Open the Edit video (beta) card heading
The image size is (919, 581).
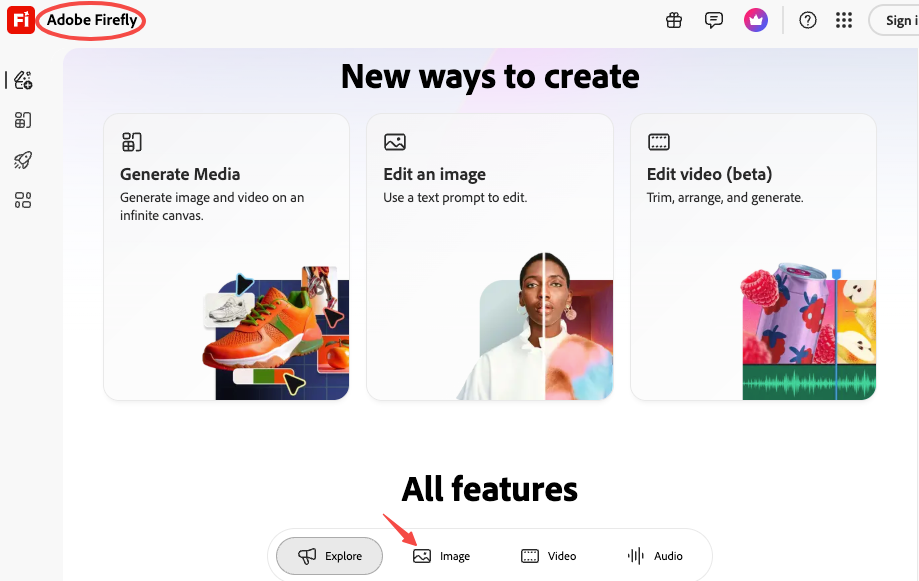click(709, 174)
